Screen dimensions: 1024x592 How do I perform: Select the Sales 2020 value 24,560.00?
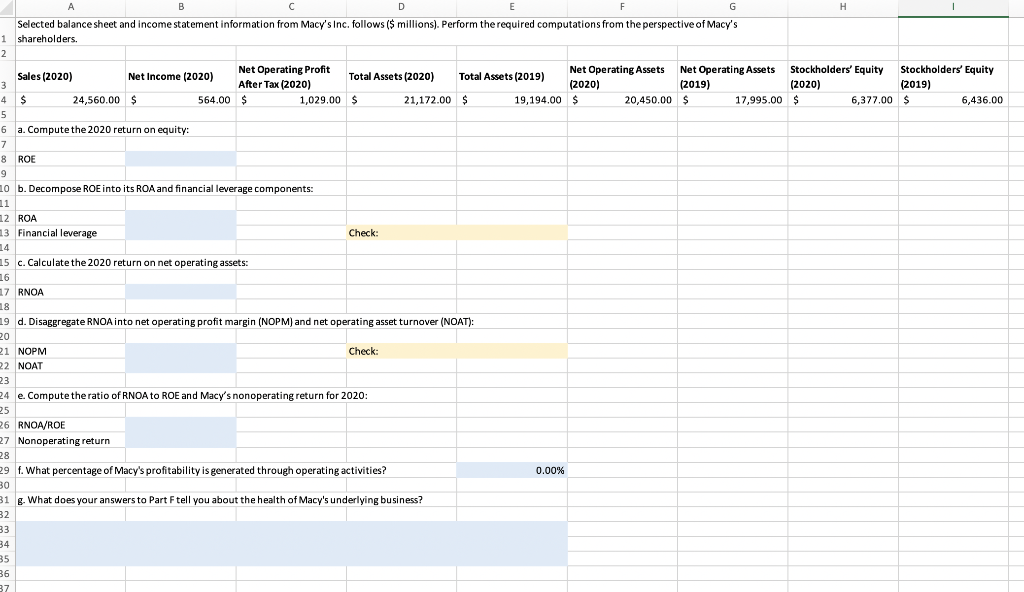point(70,100)
